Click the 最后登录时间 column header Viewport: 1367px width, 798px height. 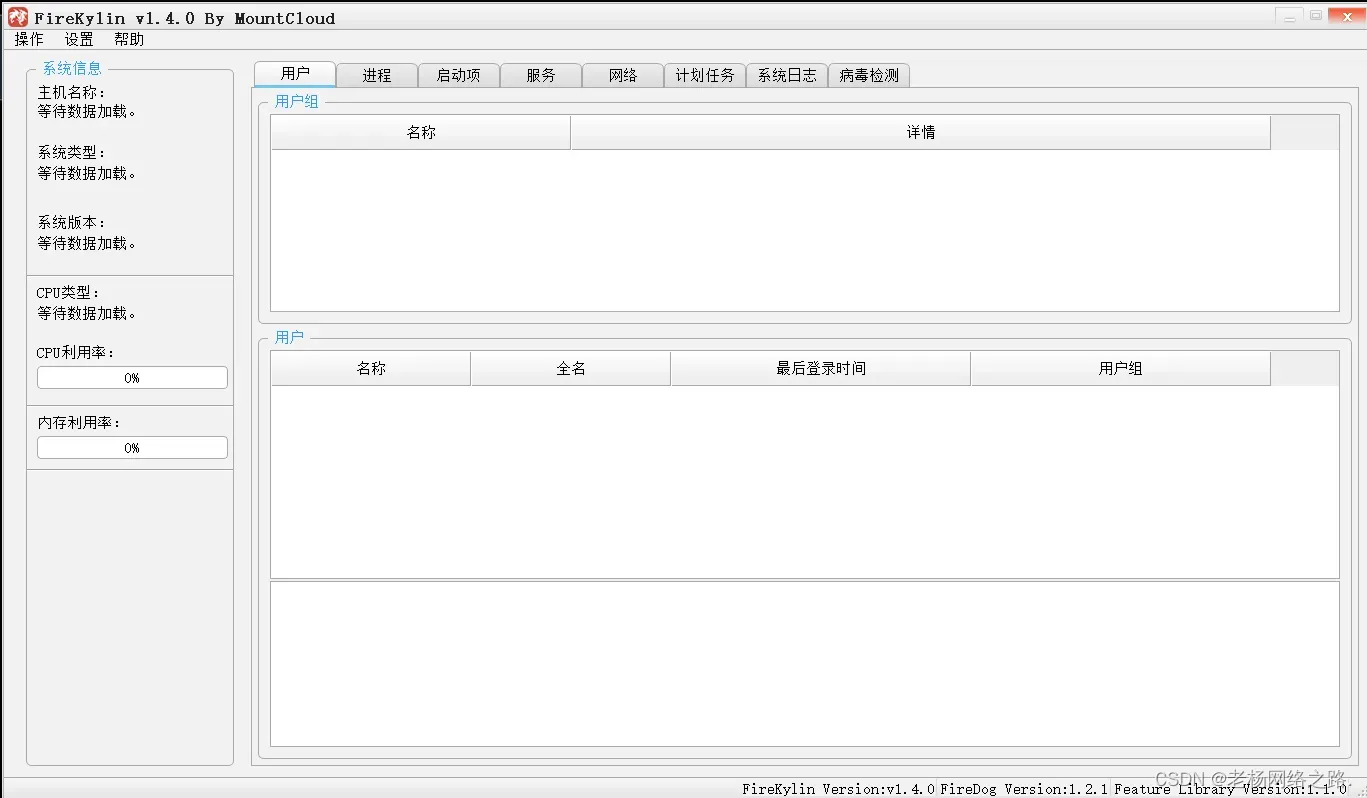click(821, 368)
